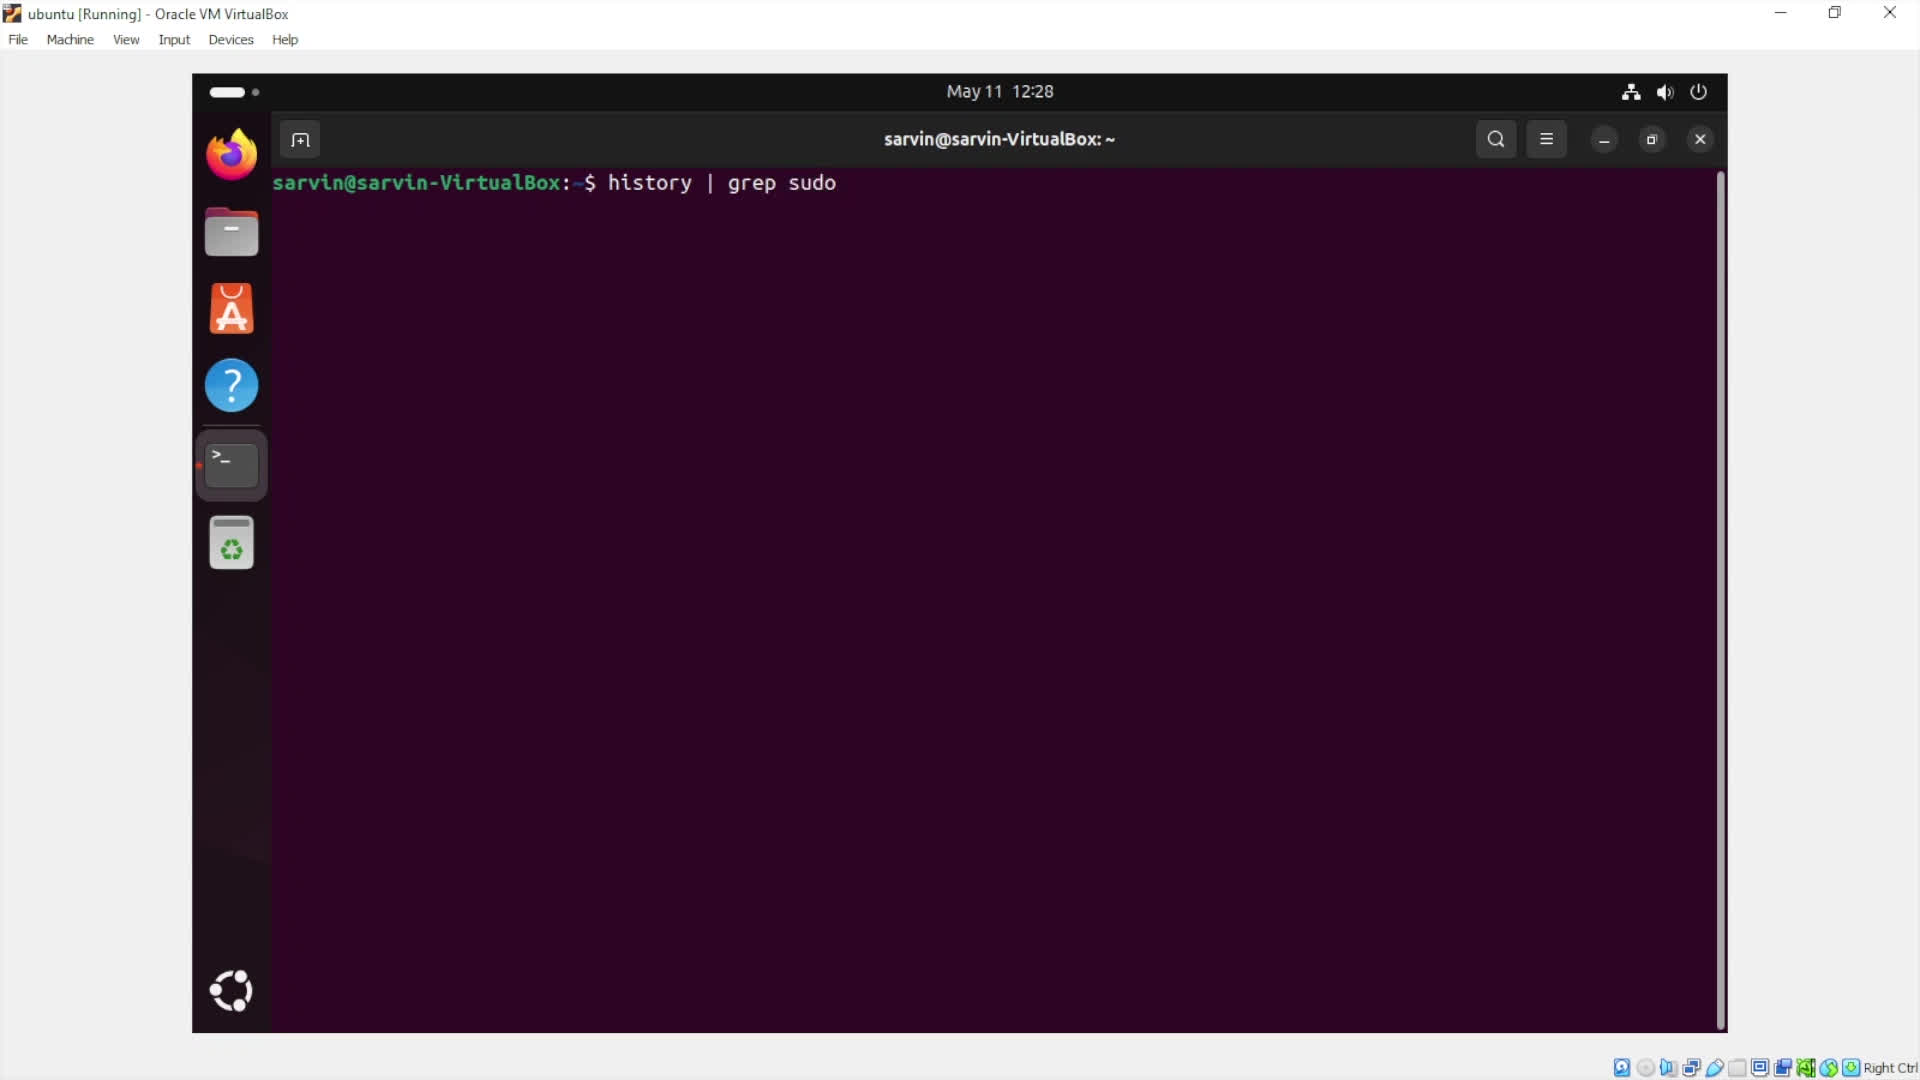Close the VirtualBox host window
The width and height of the screenshot is (1920, 1080).
click(x=1890, y=13)
